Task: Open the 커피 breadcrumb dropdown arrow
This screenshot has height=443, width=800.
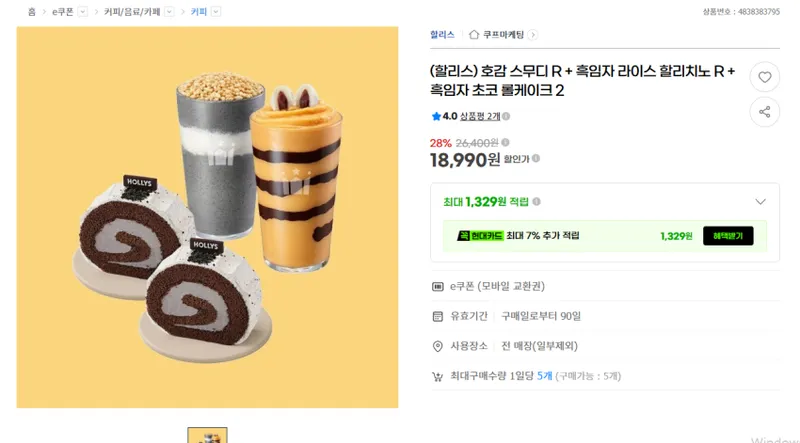Action: click(216, 11)
